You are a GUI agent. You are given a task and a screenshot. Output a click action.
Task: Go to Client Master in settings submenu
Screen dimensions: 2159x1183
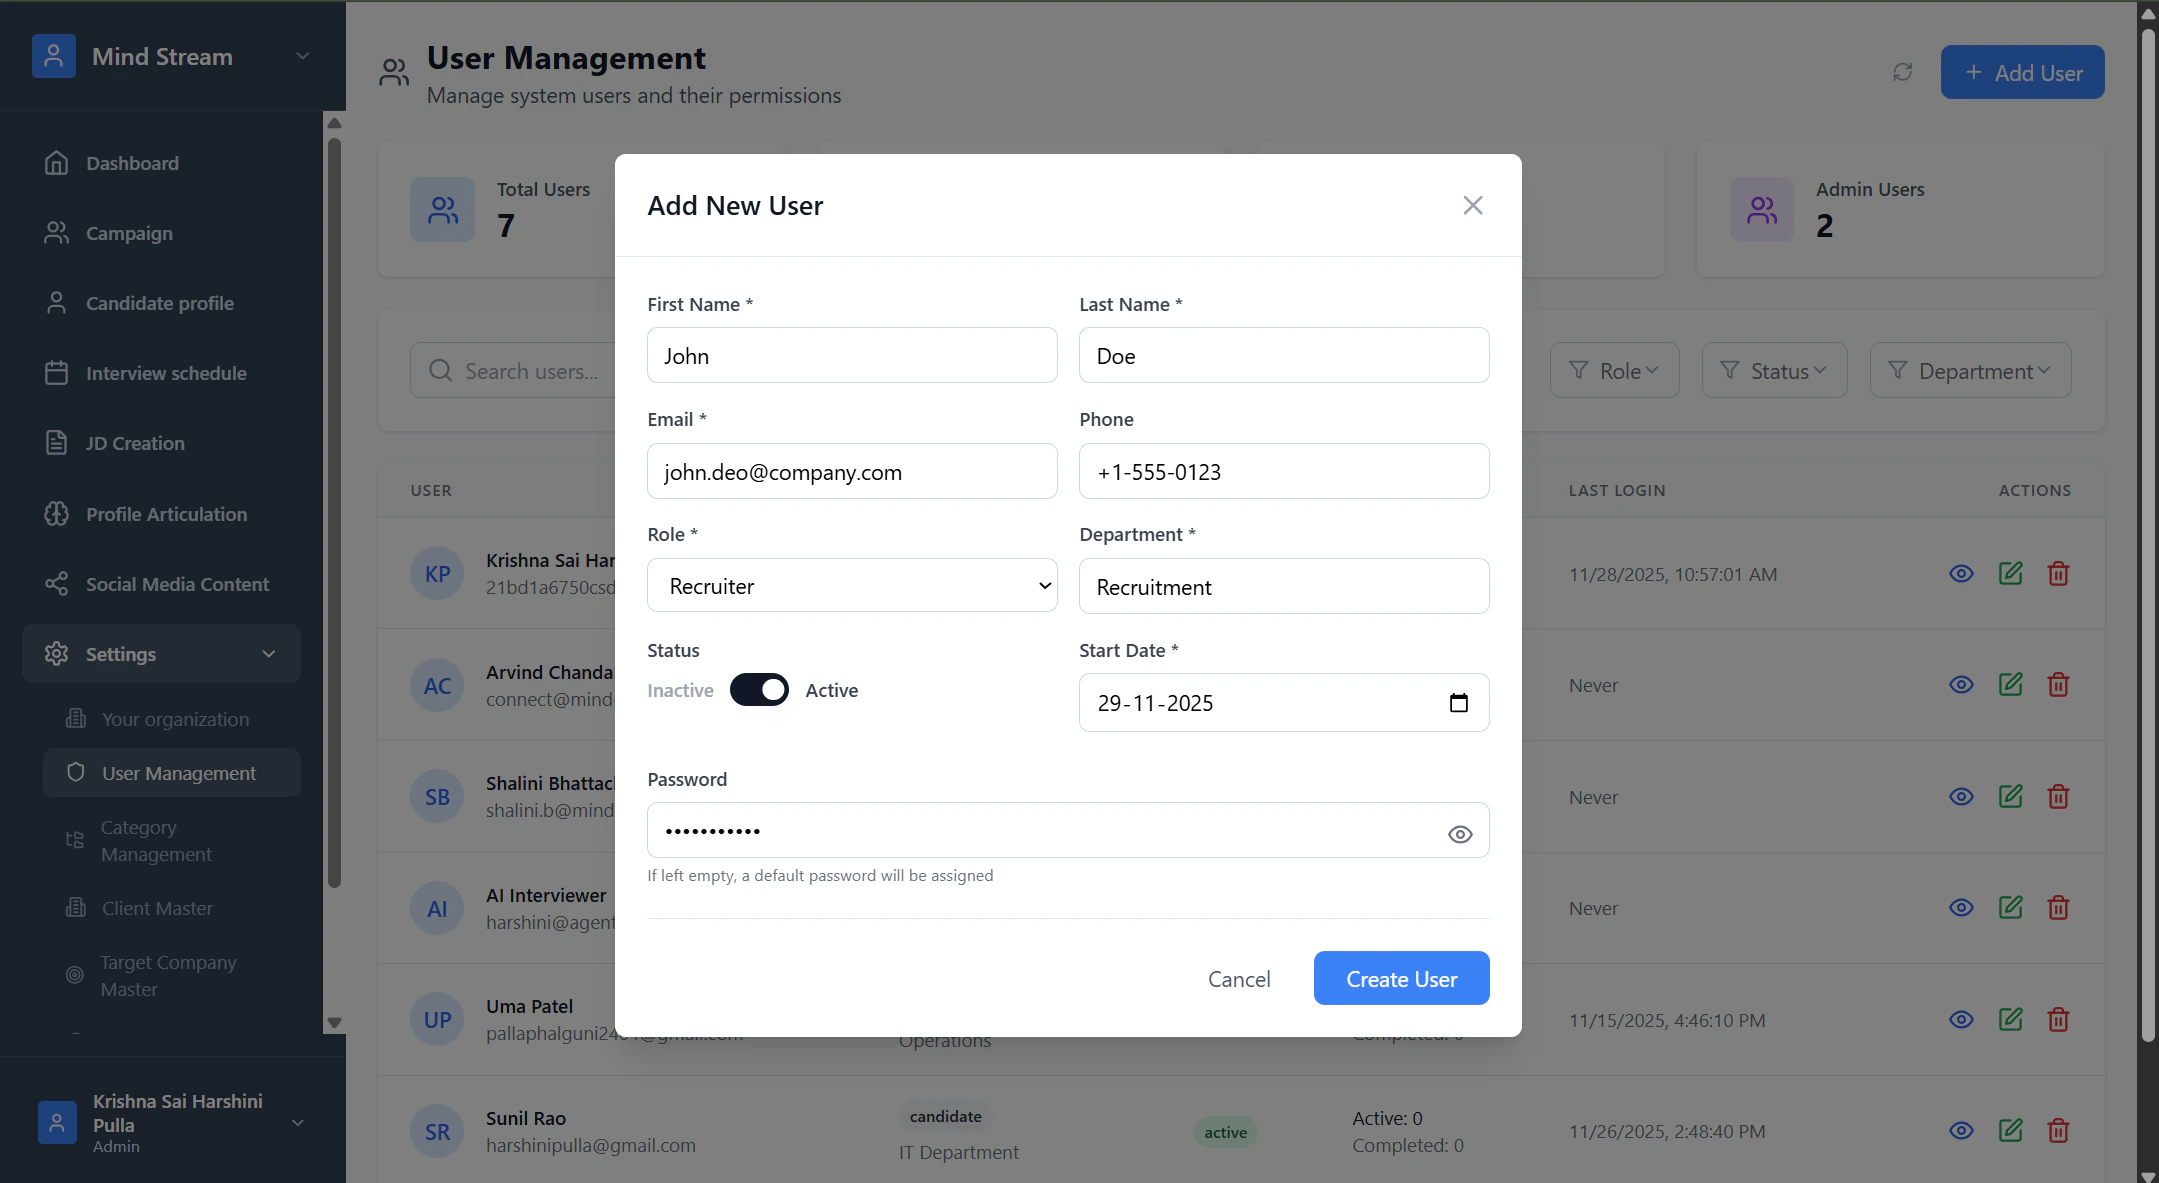(x=157, y=908)
